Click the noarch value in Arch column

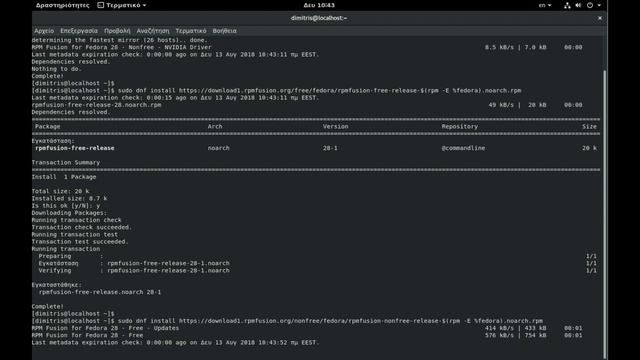219,148
